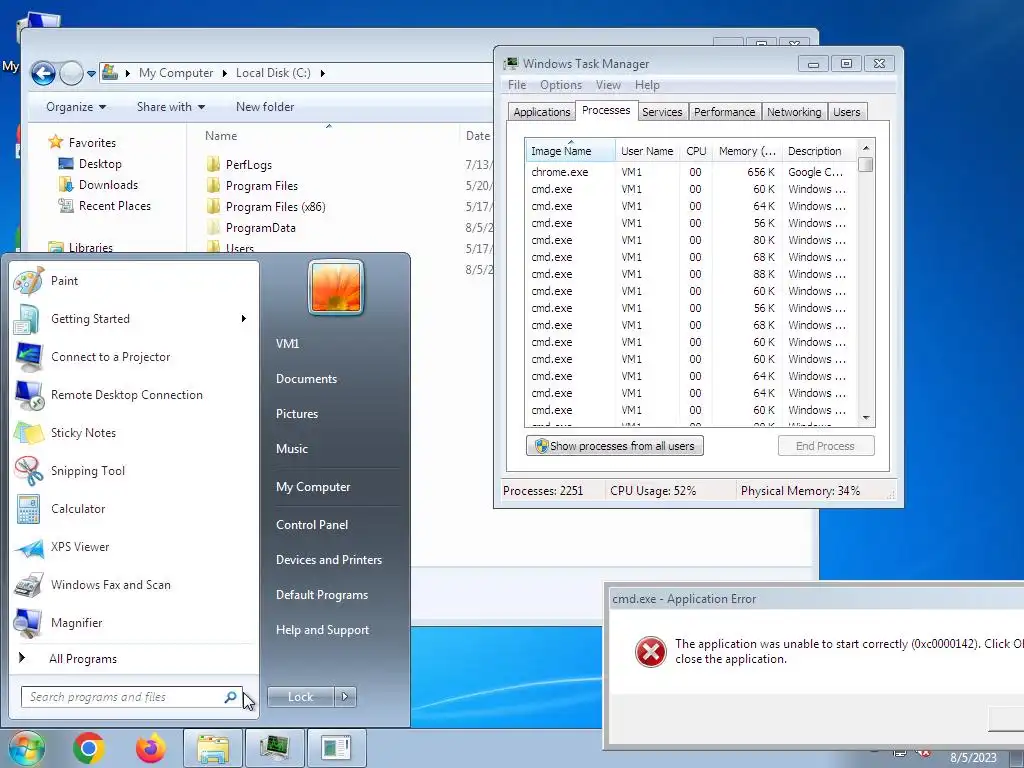The image size is (1024, 768).
Task: Switch to the Networking tab
Action: pyautogui.click(x=794, y=112)
